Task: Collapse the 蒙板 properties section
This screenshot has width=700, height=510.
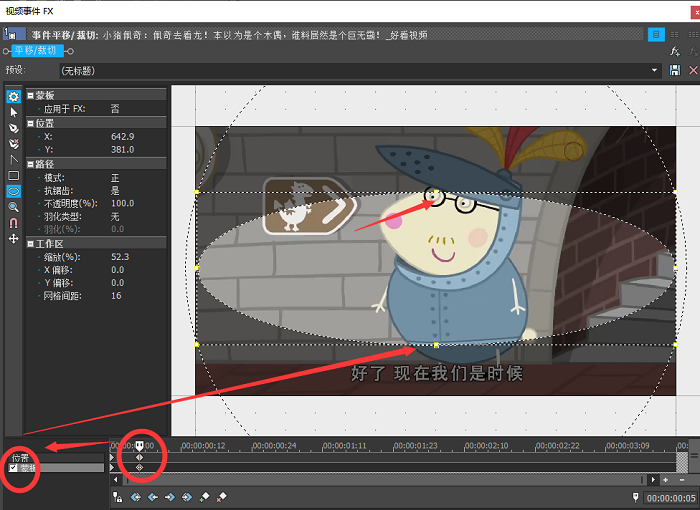Action: pos(30,95)
